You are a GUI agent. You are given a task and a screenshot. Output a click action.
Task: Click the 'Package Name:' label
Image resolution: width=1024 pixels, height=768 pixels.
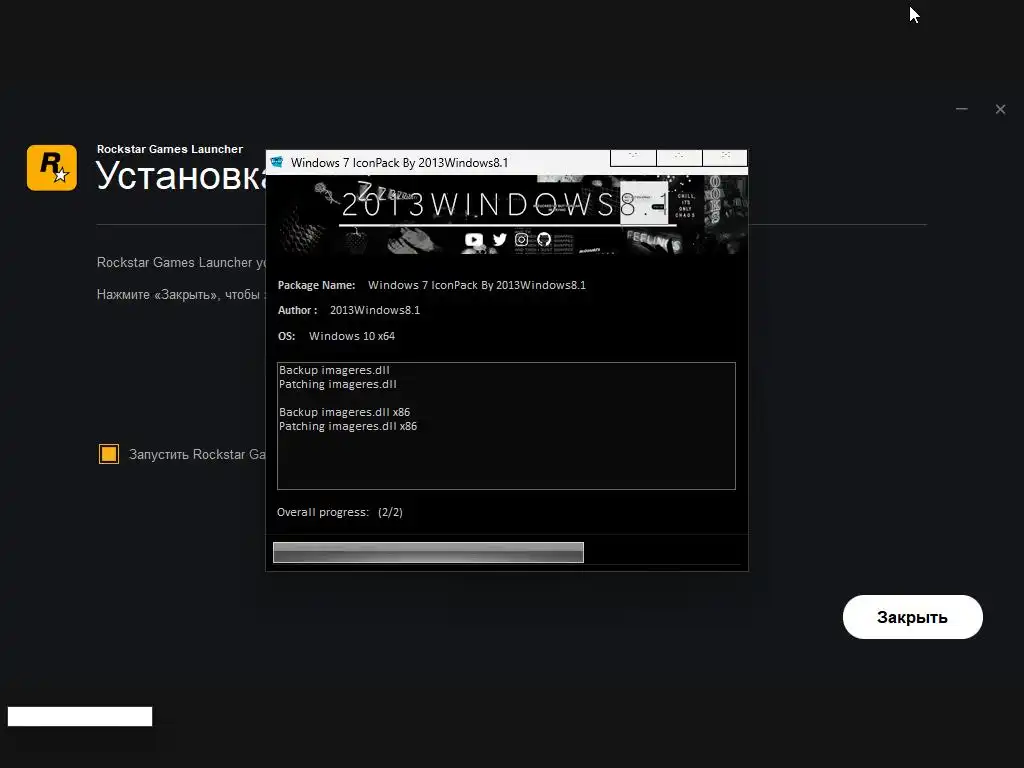tap(317, 285)
